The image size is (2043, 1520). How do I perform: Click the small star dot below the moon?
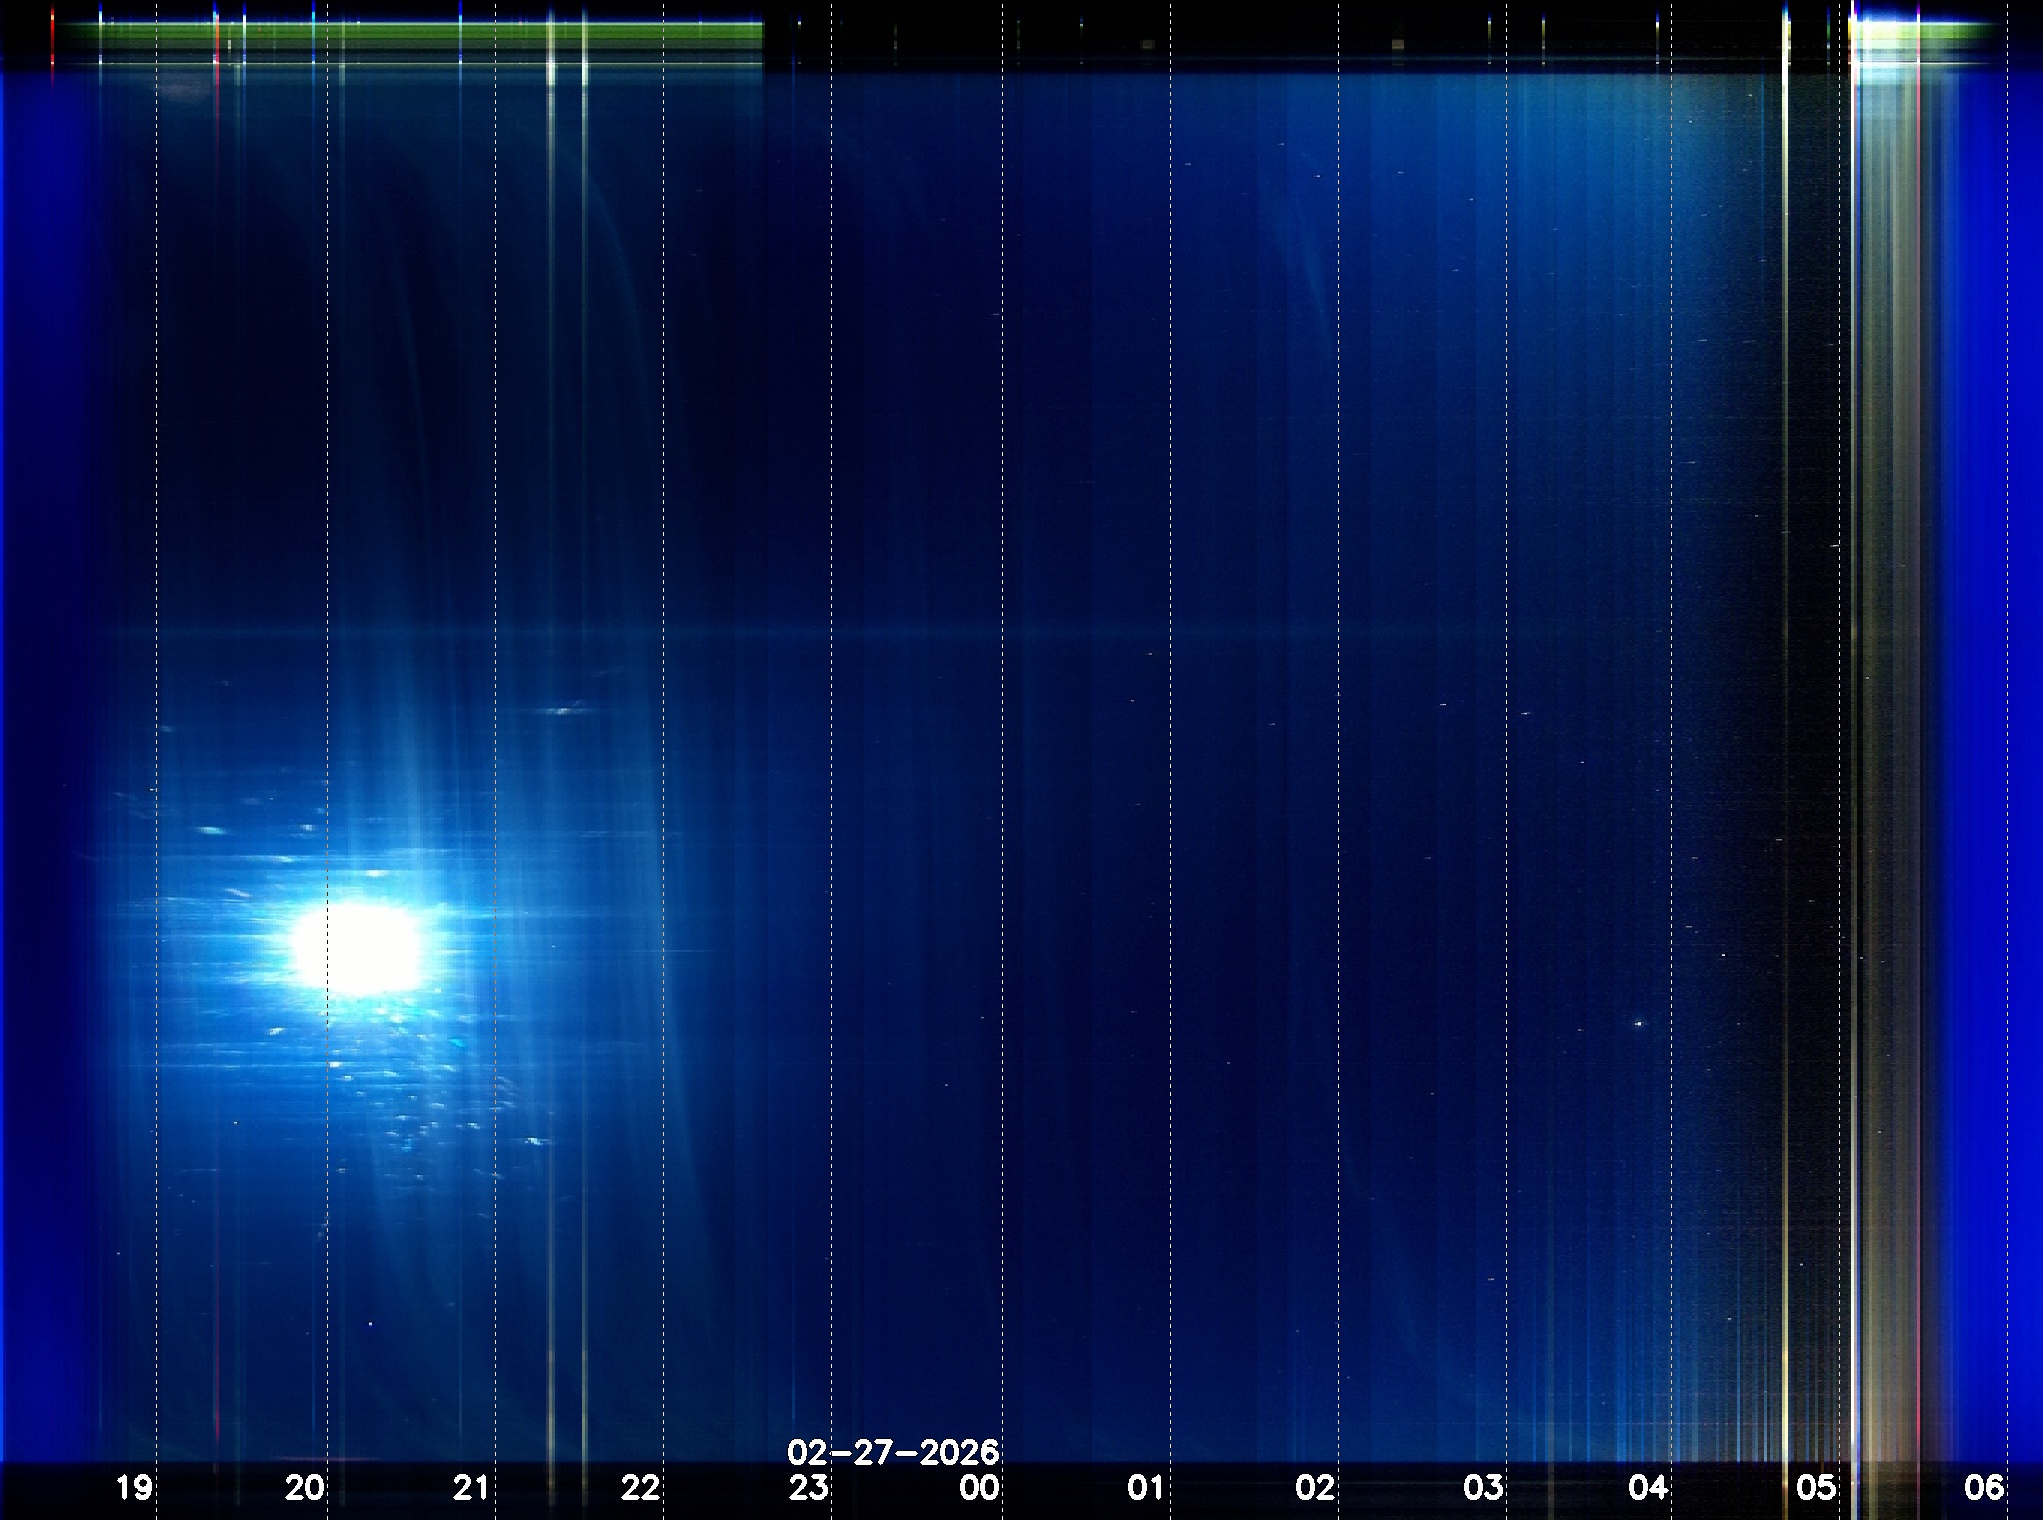tap(371, 1324)
